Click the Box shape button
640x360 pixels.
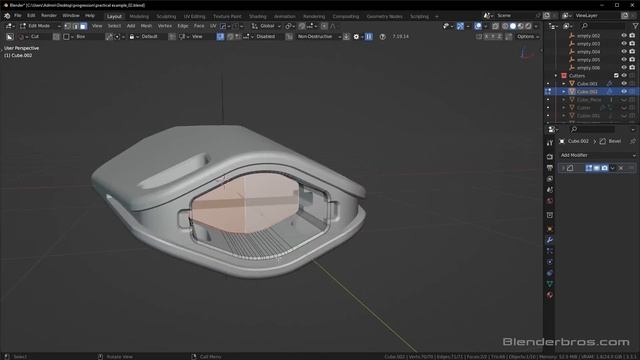pyautogui.click(x=82, y=37)
